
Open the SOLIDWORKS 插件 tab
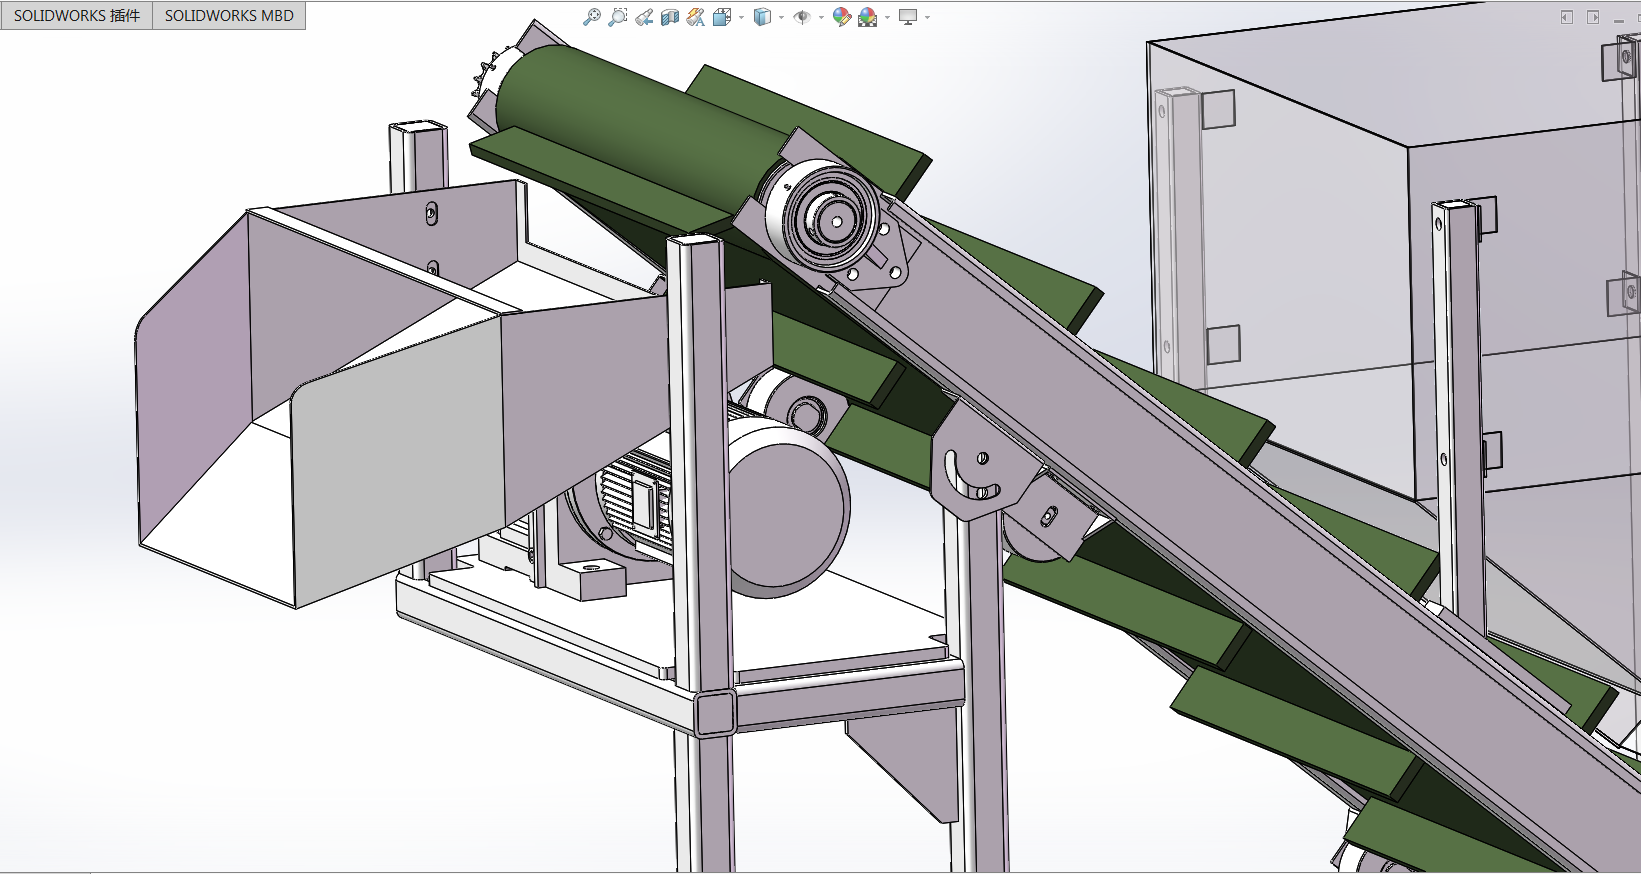77,16
